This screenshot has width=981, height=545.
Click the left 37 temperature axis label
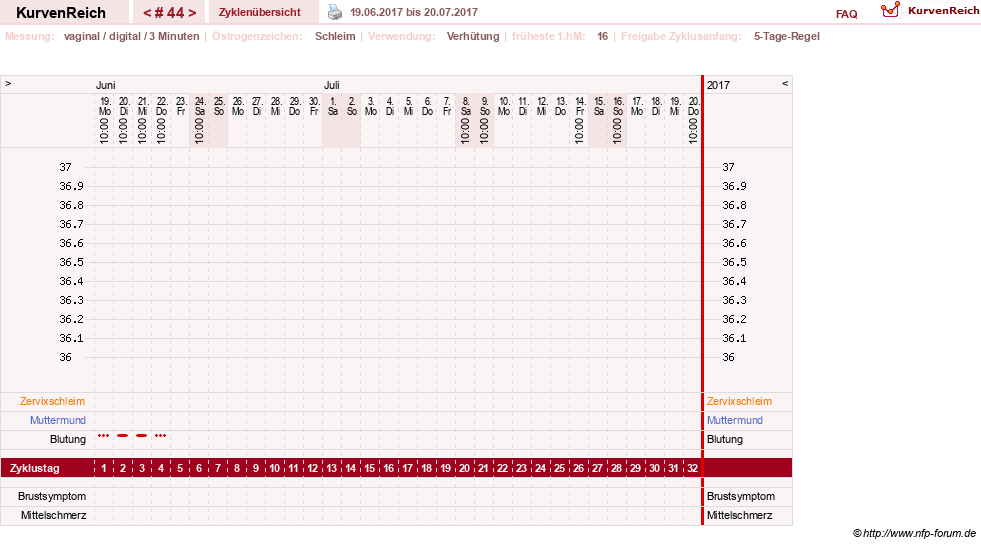[x=66, y=167]
